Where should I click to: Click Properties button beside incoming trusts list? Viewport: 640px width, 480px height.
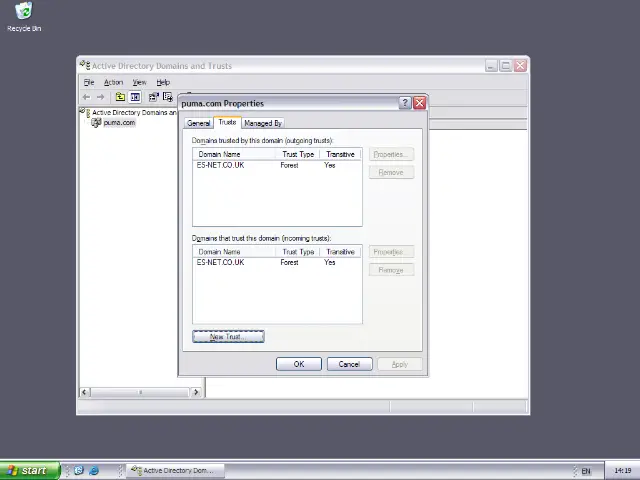[x=391, y=252]
